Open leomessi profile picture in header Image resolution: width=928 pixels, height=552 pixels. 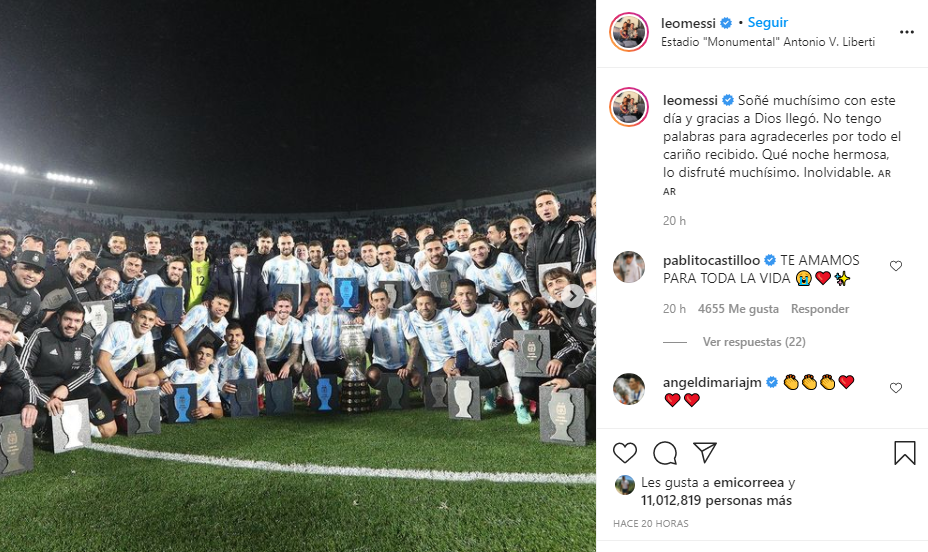(629, 32)
